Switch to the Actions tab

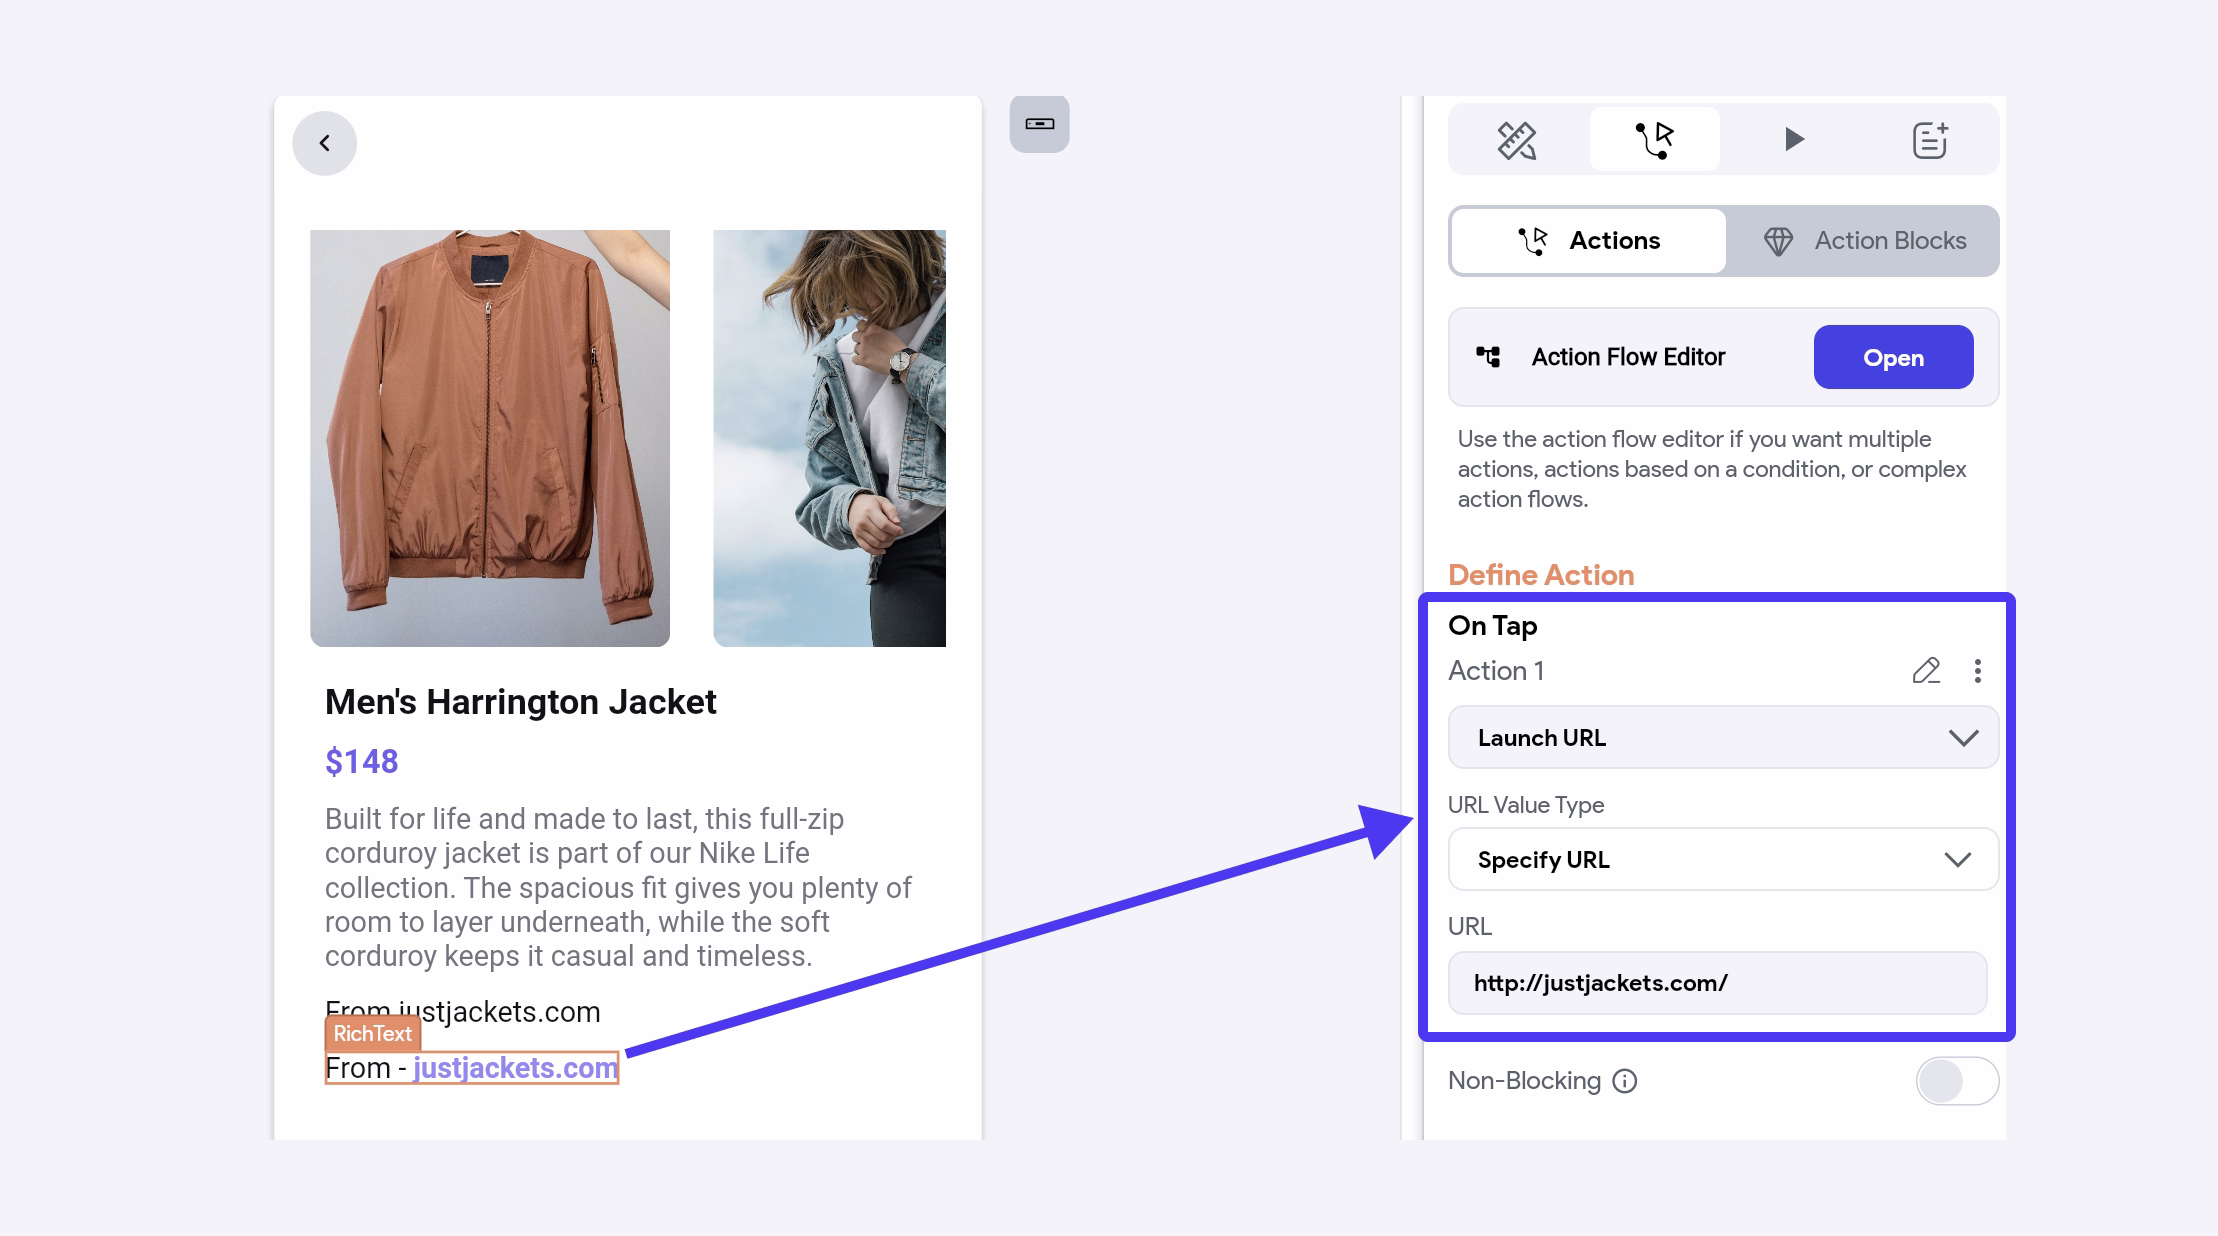[x=1588, y=241]
